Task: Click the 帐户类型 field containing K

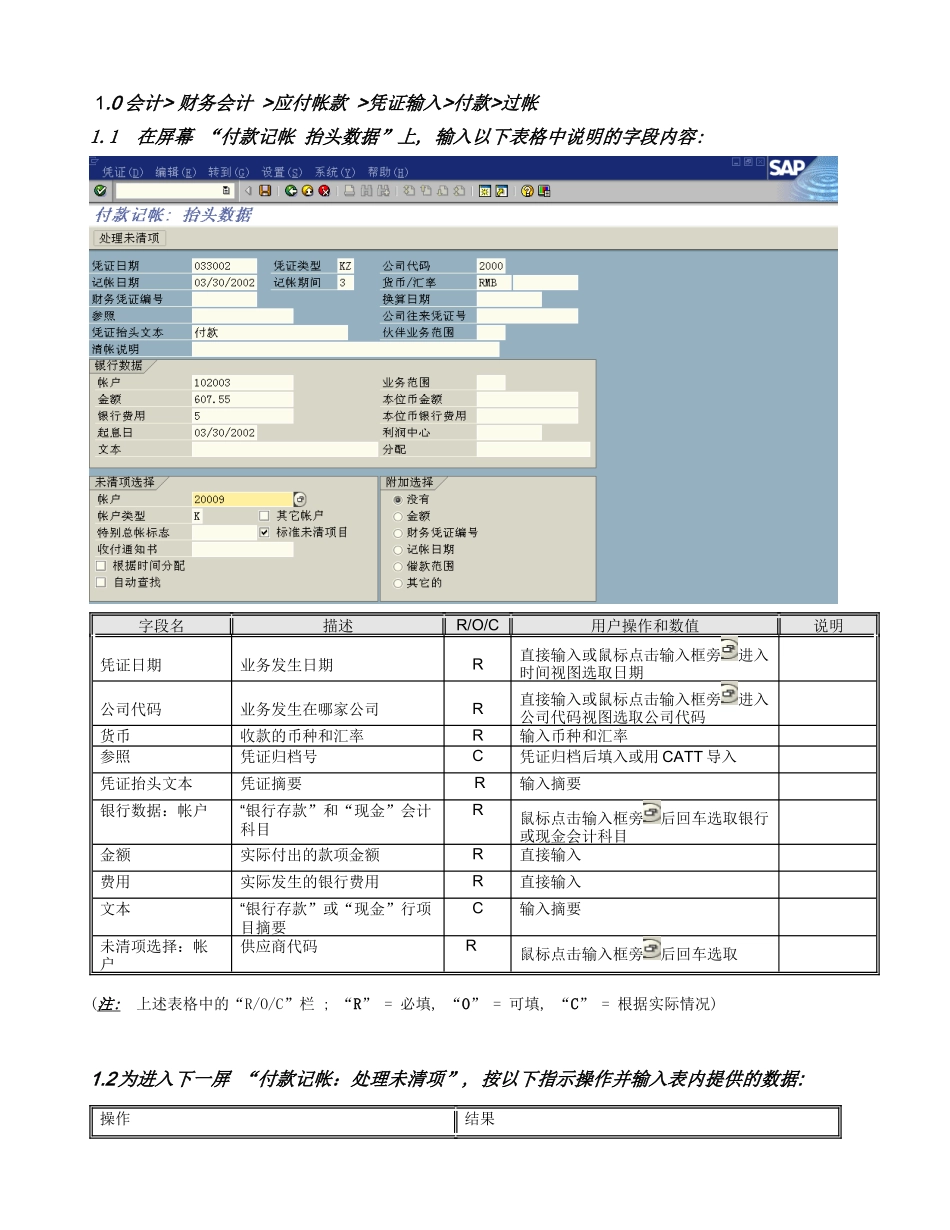Action: (197, 516)
